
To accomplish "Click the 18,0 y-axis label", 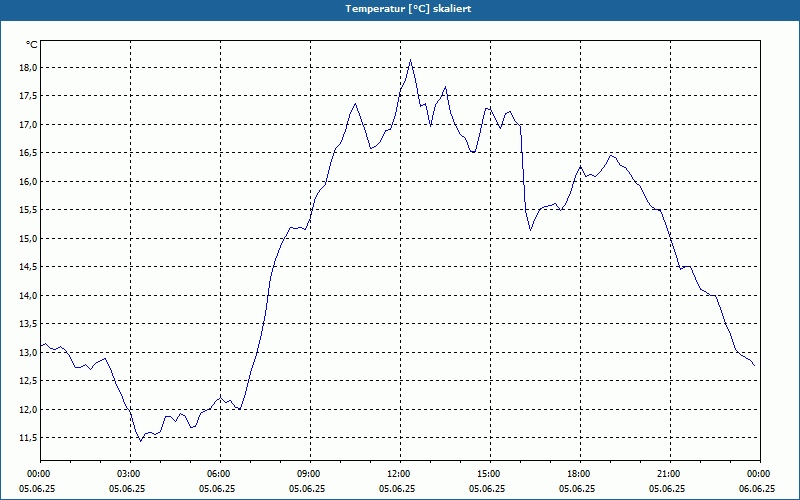I will click(x=28, y=67).
